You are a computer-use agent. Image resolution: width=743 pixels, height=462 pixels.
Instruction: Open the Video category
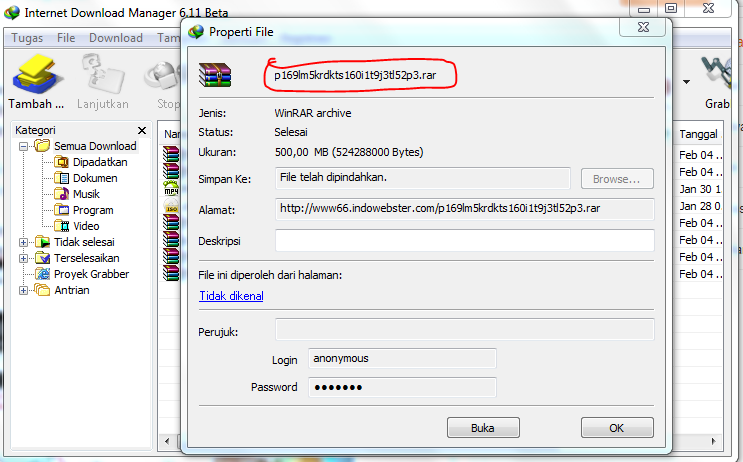86,226
